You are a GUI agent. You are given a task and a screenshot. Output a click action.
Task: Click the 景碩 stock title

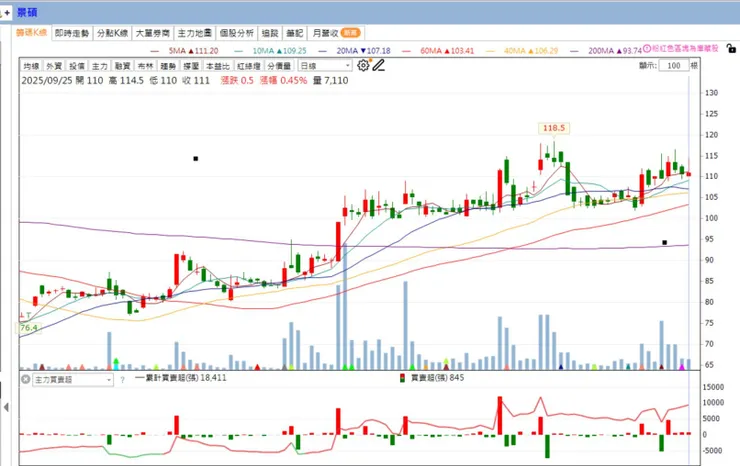pos(27,13)
